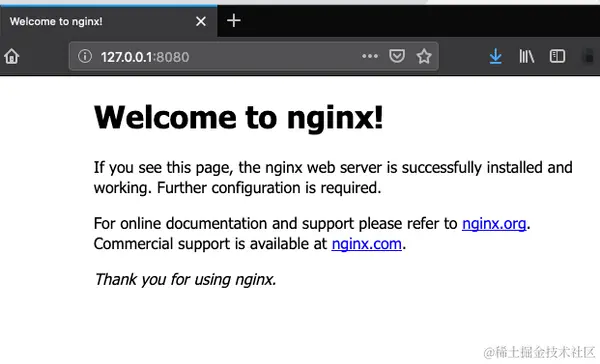The image size is (600, 364).
Task: Toggle the sidebars icon
Action: click(557, 56)
